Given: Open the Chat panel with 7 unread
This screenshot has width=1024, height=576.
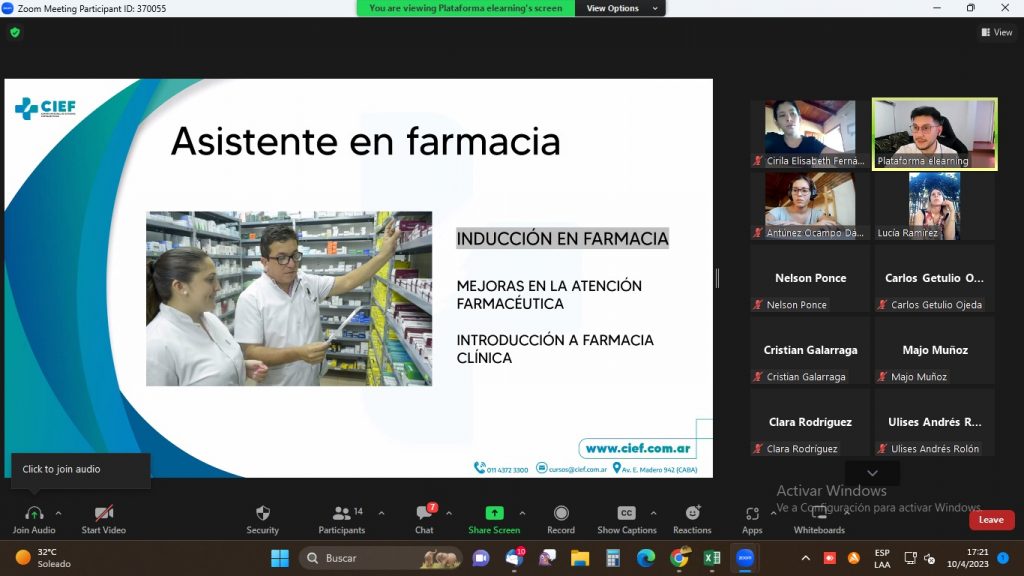Looking at the screenshot, I should 424,519.
